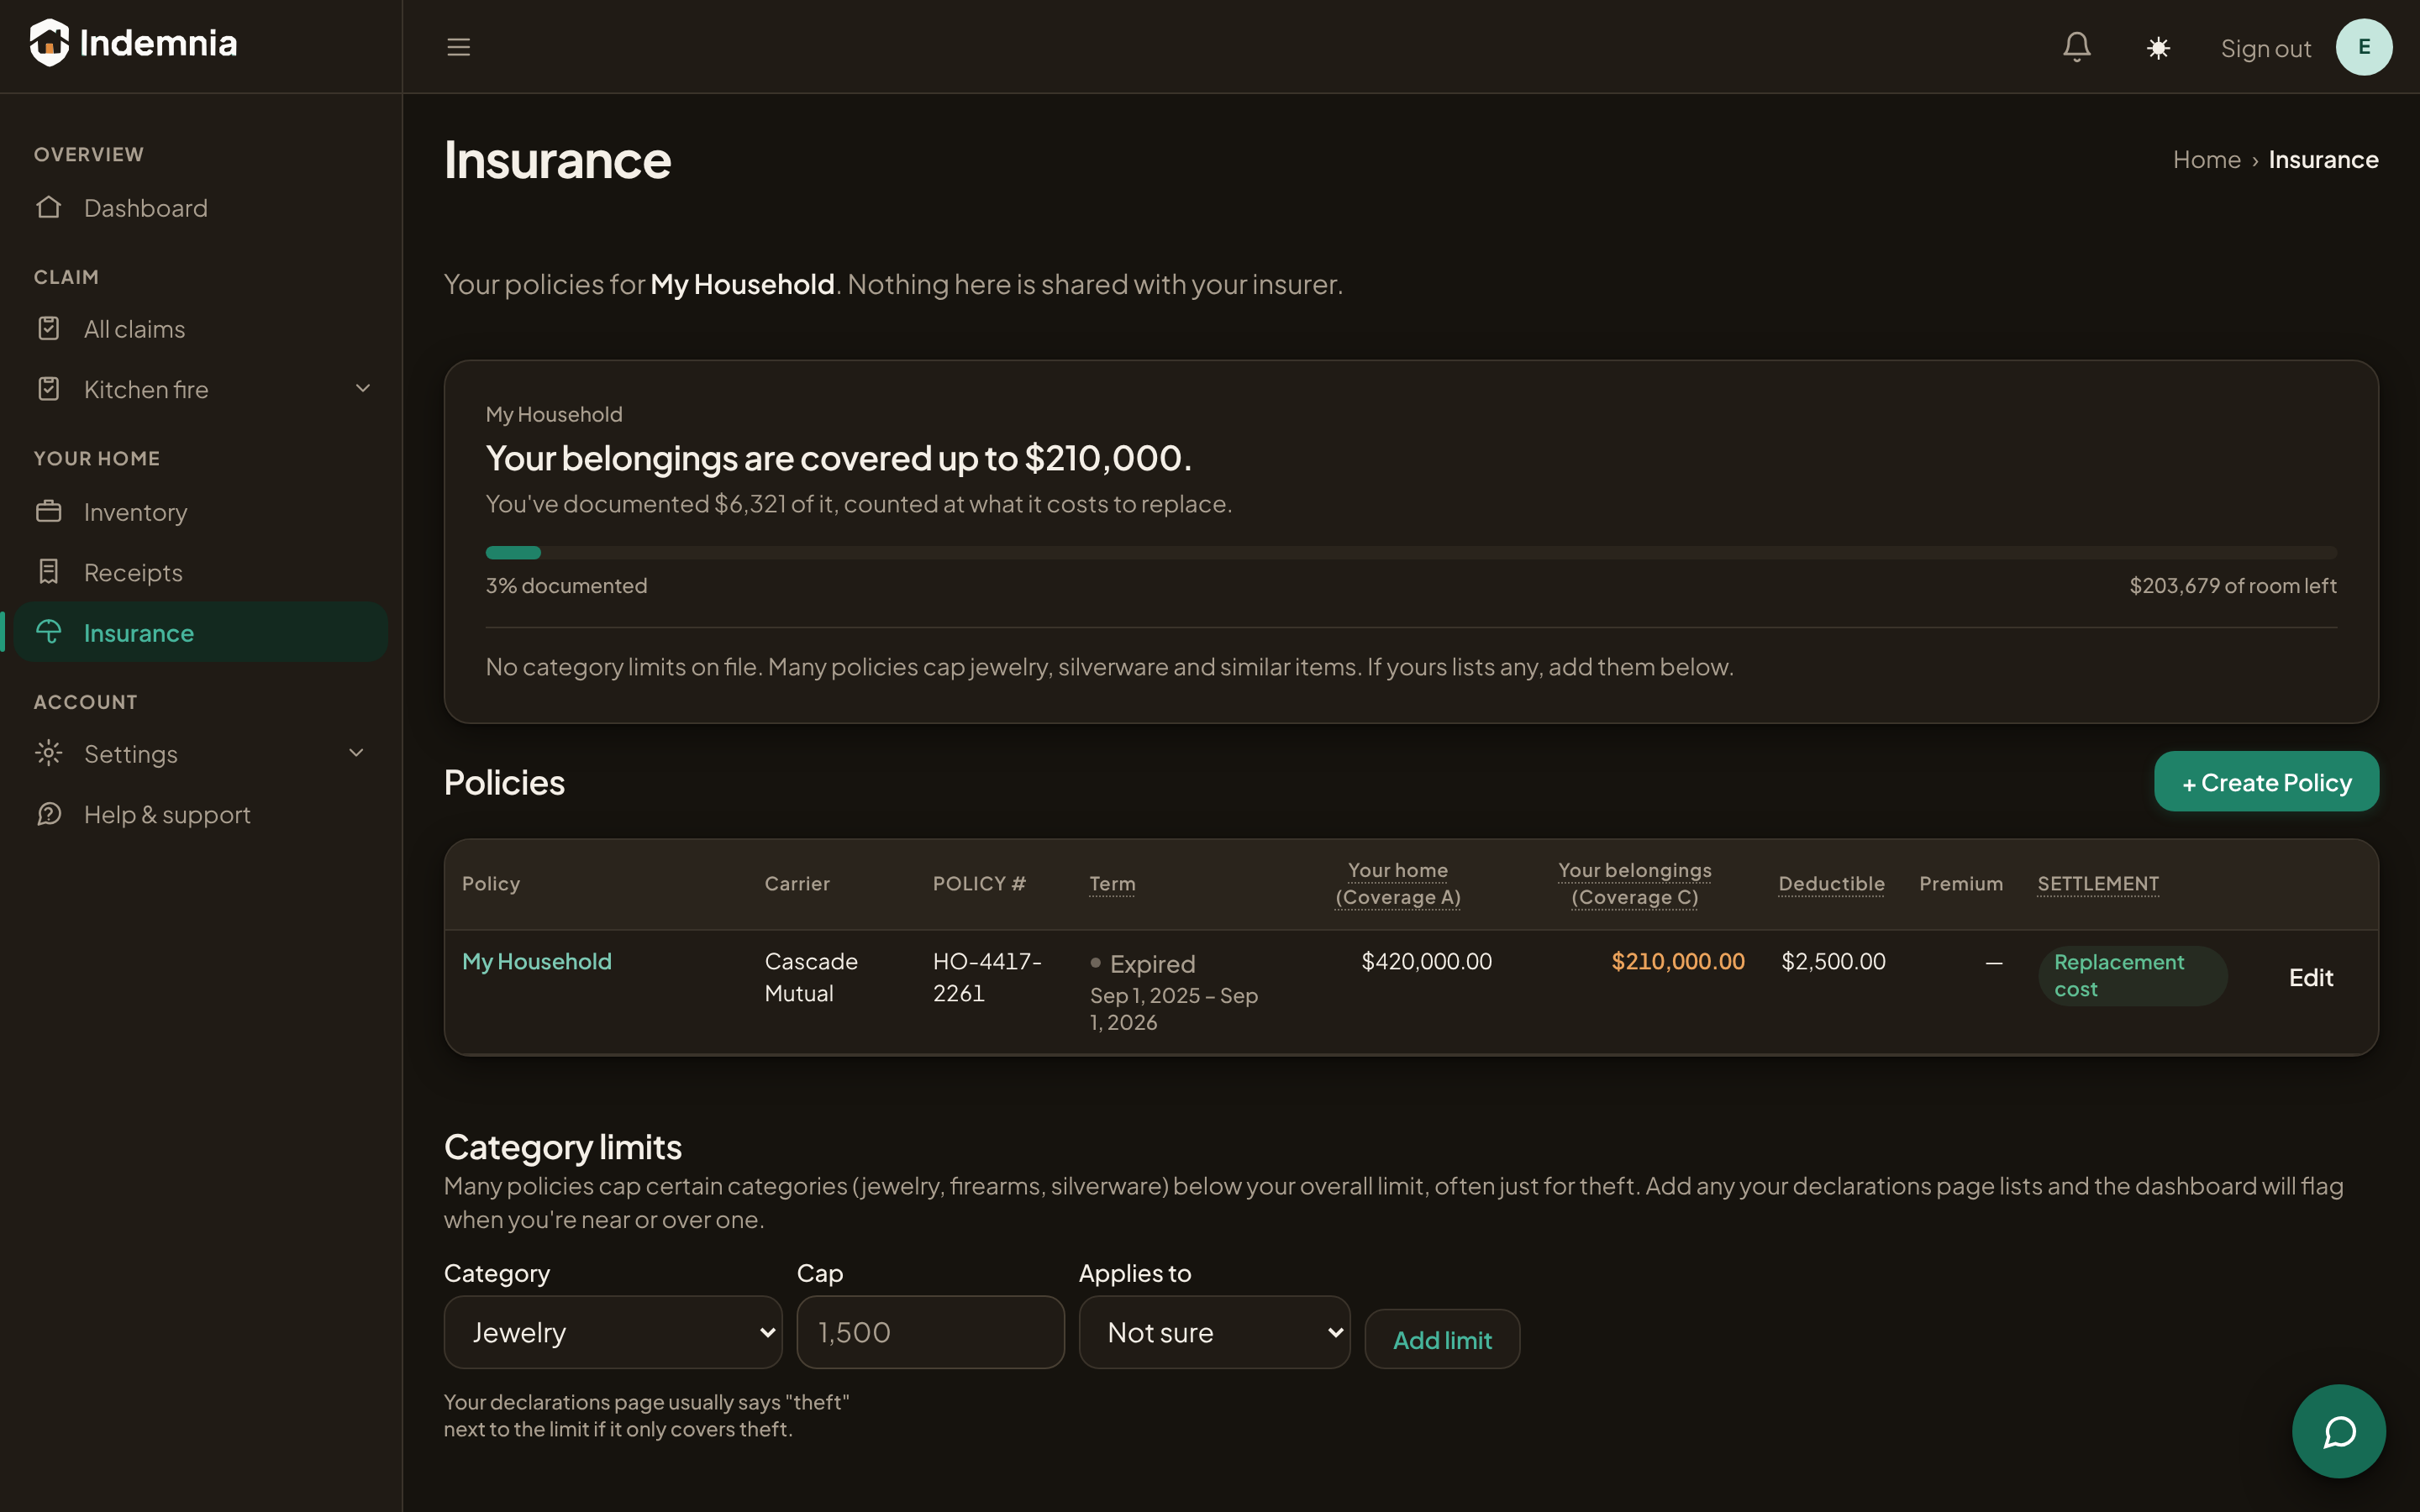Click the SETTLEMENT column header
The width and height of the screenshot is (2420, 1512).
[x=2098, y=883]
